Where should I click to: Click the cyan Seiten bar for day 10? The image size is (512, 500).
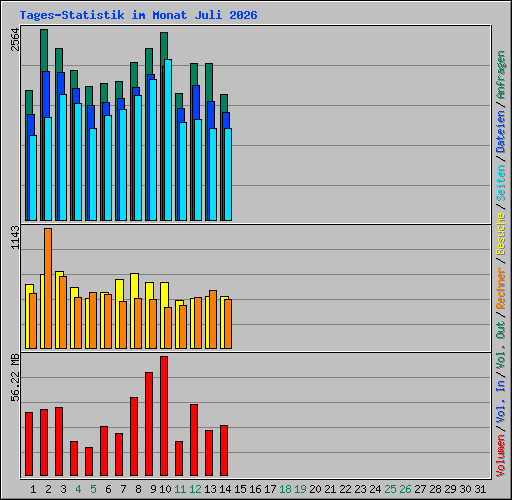(x=168, y=140)
